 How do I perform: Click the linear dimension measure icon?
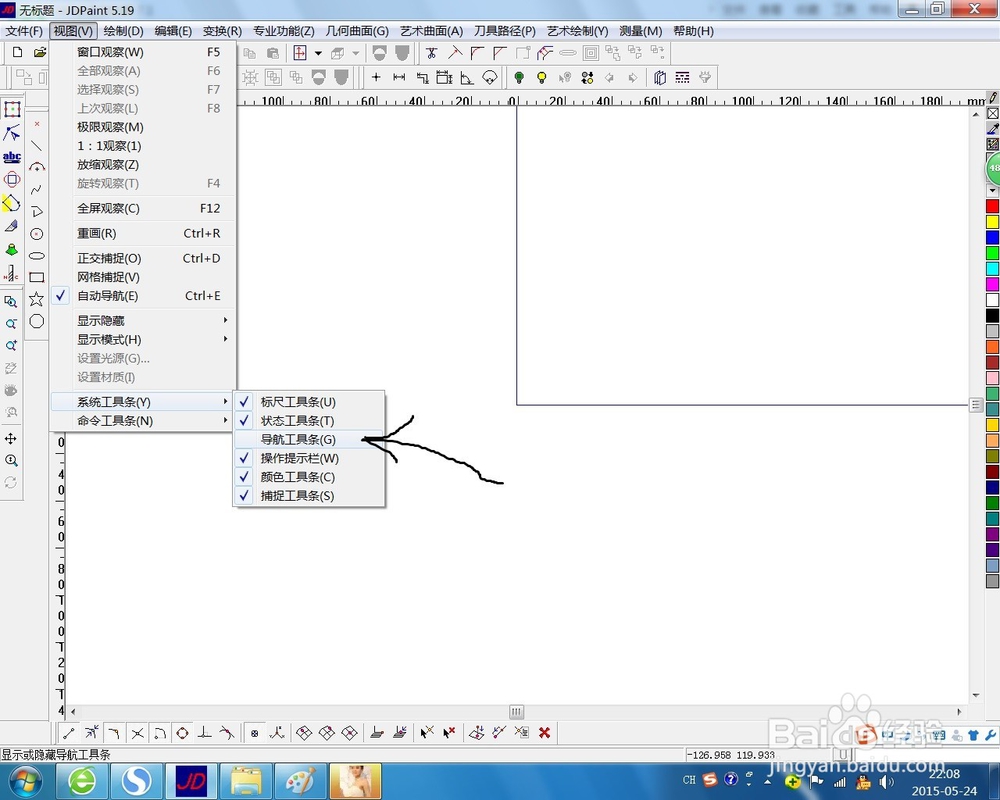tap(399, 78)
